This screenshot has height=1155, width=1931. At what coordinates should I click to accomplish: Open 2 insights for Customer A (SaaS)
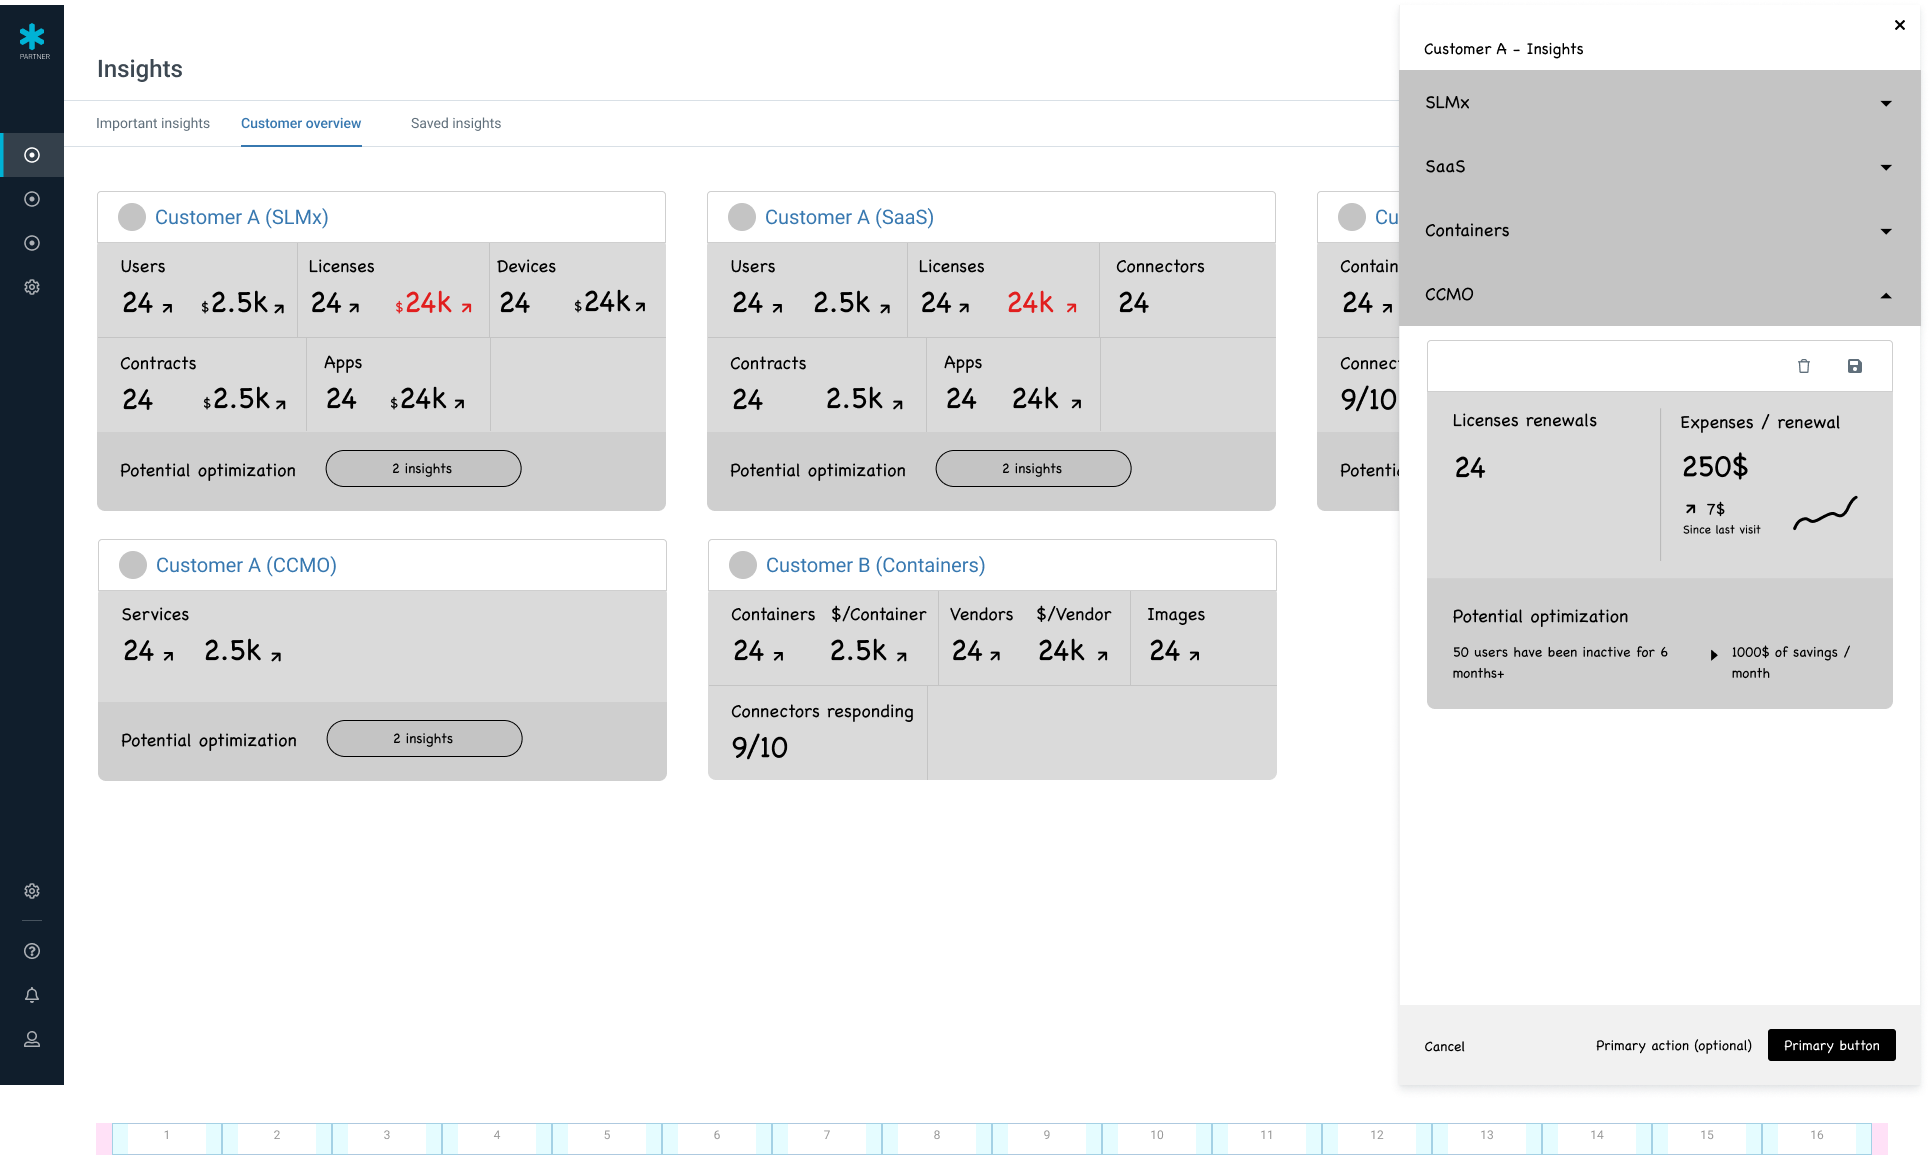pyautogui.click(x=1033, y=468)
